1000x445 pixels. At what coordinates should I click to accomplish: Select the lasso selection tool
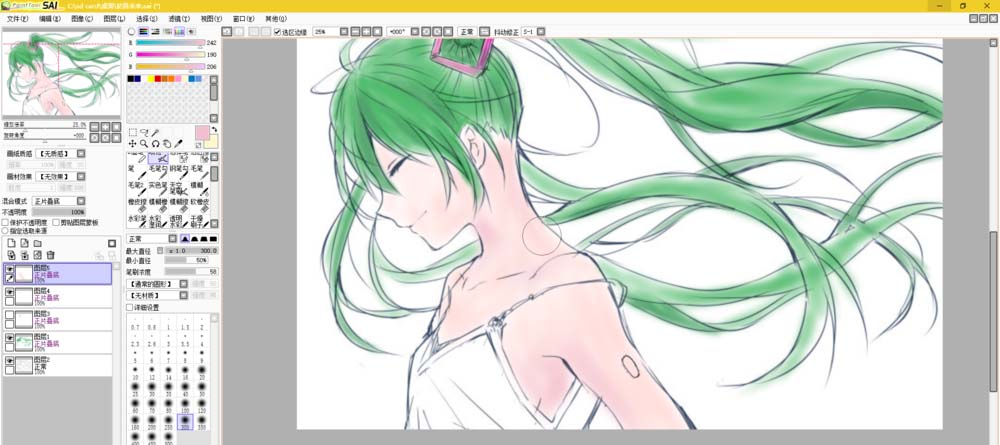point(145,133)
